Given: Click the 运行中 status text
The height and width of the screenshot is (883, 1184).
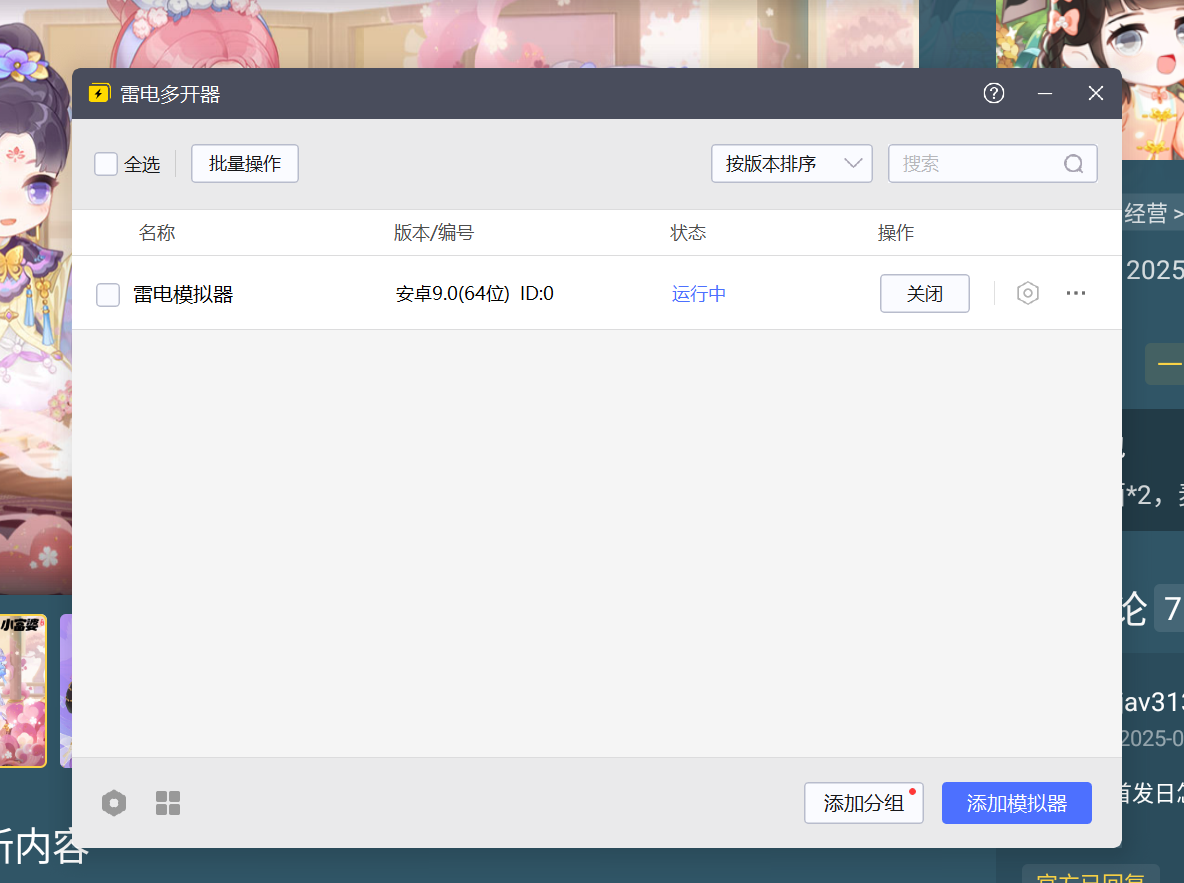Looking at the screenshot, I should click(x=698, y=294).
